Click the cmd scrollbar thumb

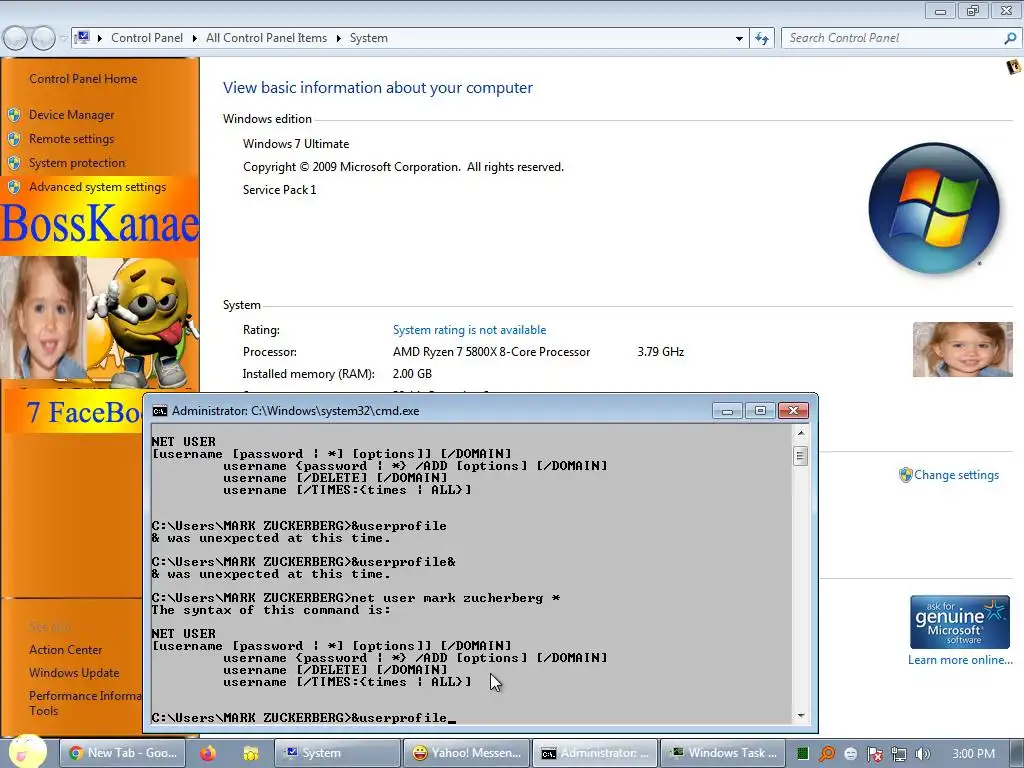pyautogui.click(x=801, y=456)
